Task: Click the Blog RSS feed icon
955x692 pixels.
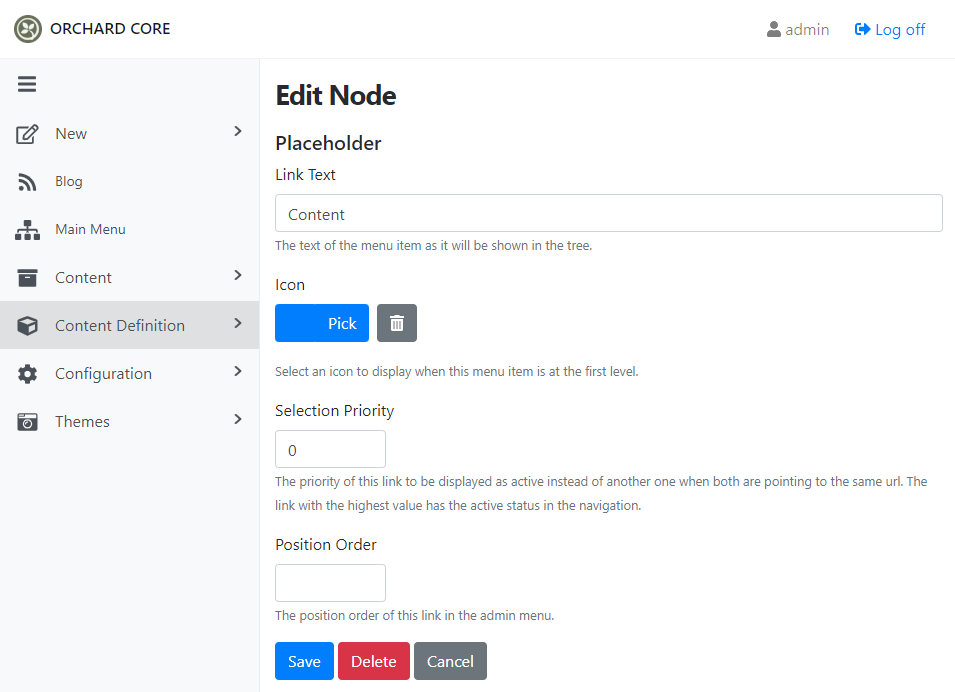Action: point(27,182)
